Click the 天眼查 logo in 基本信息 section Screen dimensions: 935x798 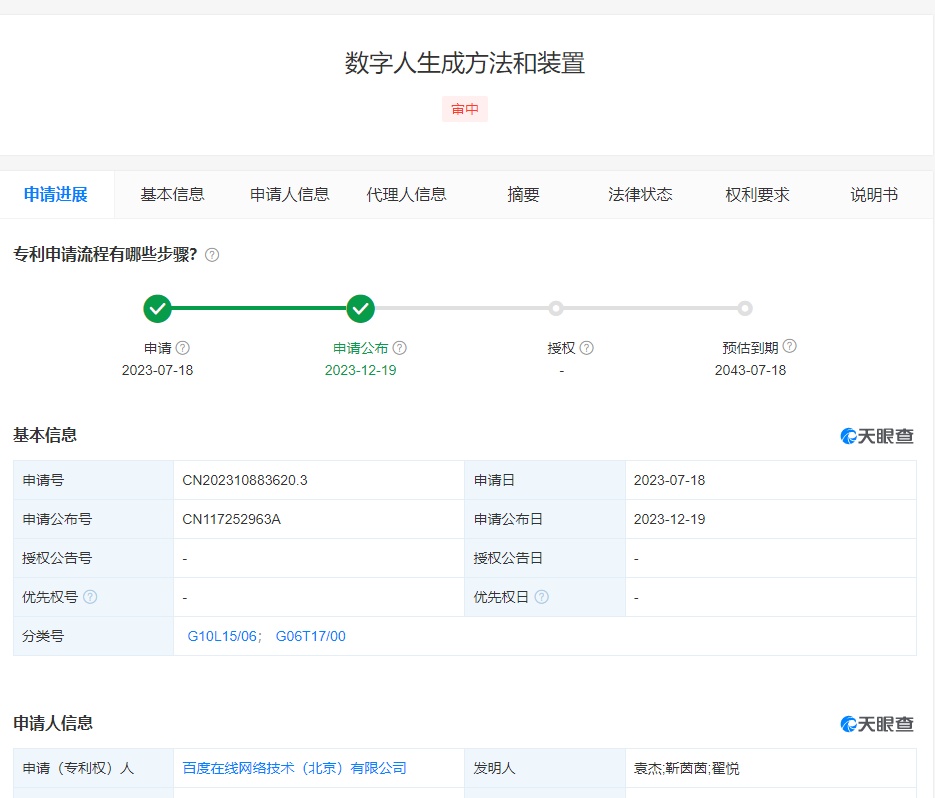tap(877, 436)
